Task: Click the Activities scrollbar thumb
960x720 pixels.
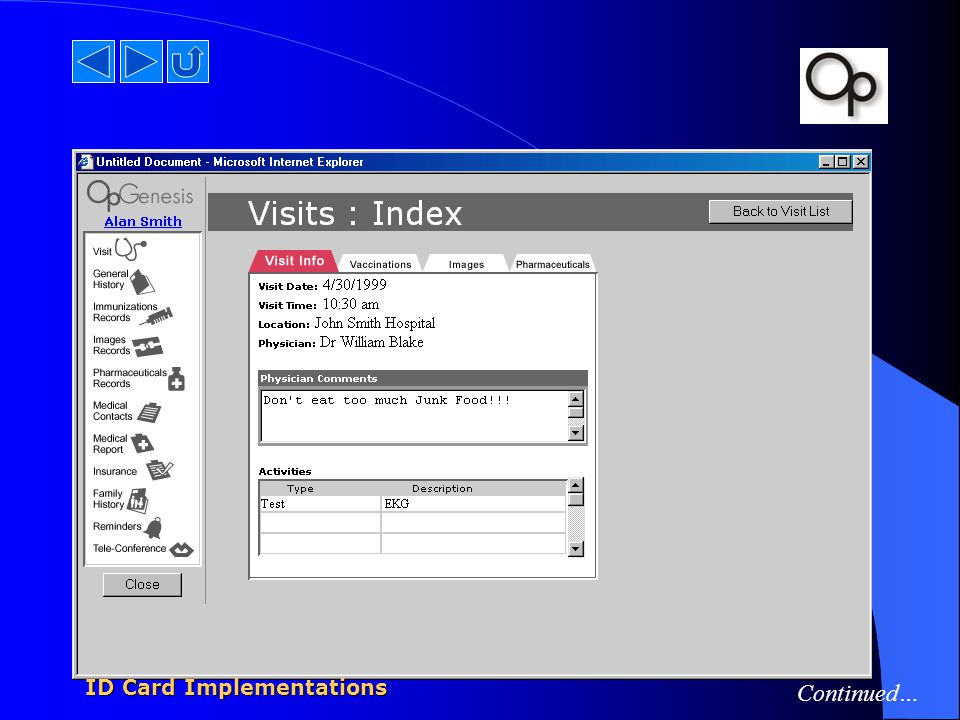Action: point(576,500)
